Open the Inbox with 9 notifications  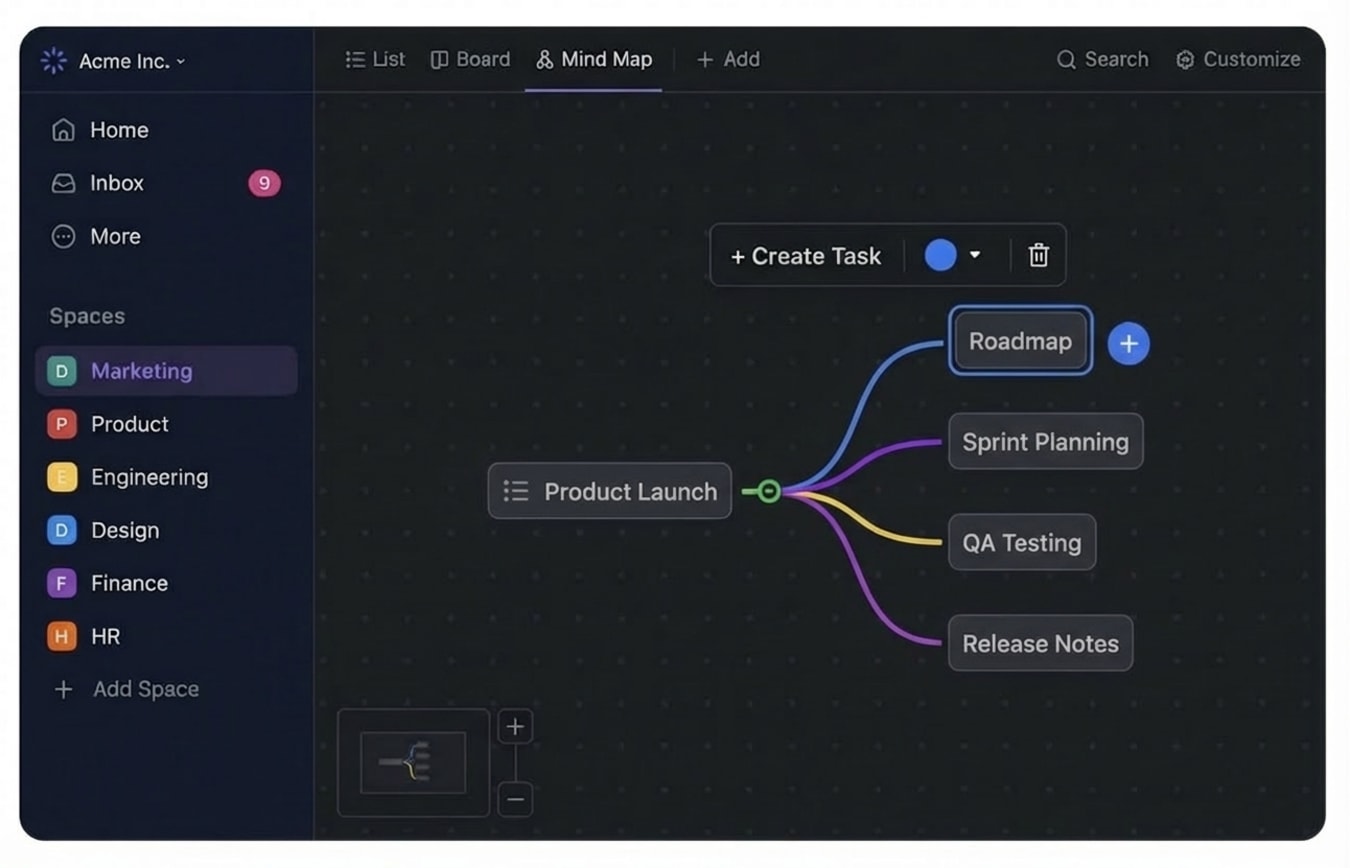tap(166, 183)
